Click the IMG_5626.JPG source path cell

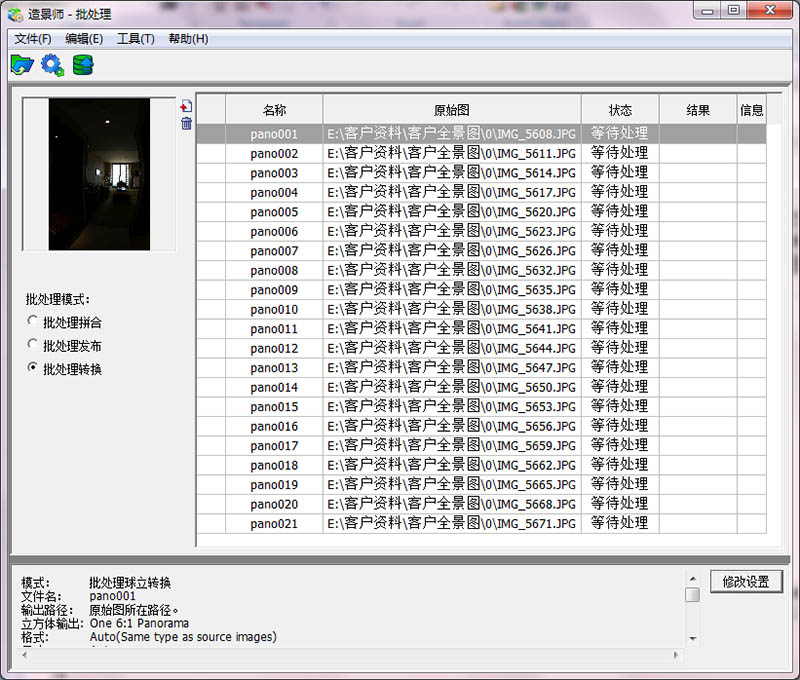tap(452, 251)
